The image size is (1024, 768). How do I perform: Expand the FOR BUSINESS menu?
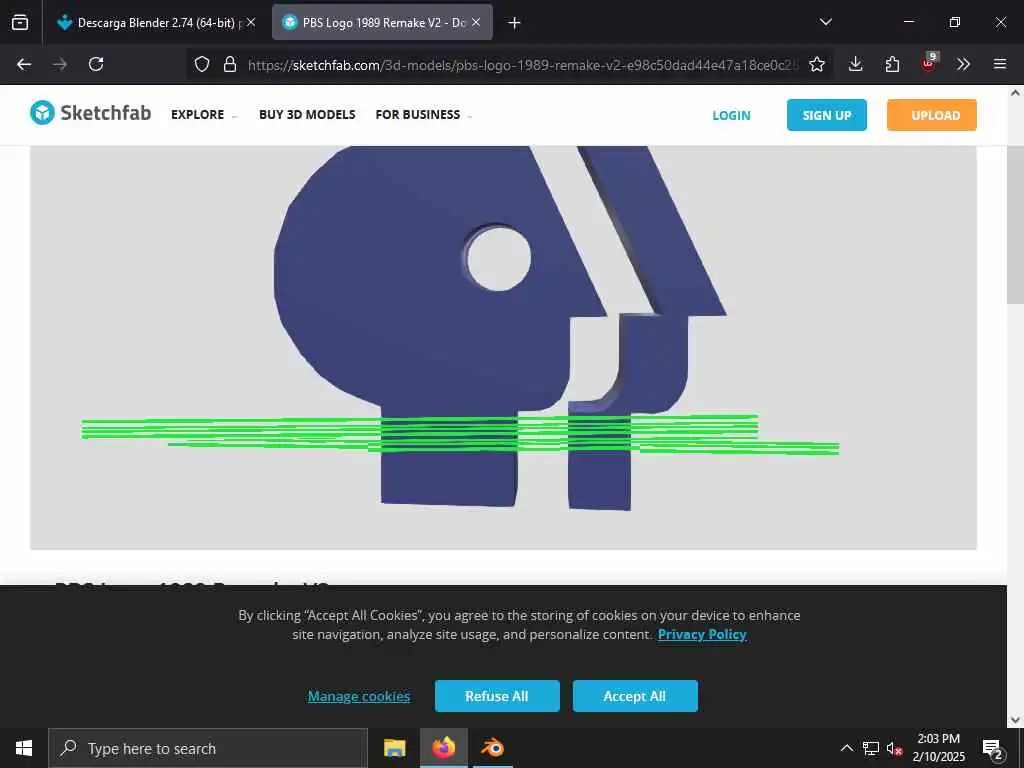(423, 114)
